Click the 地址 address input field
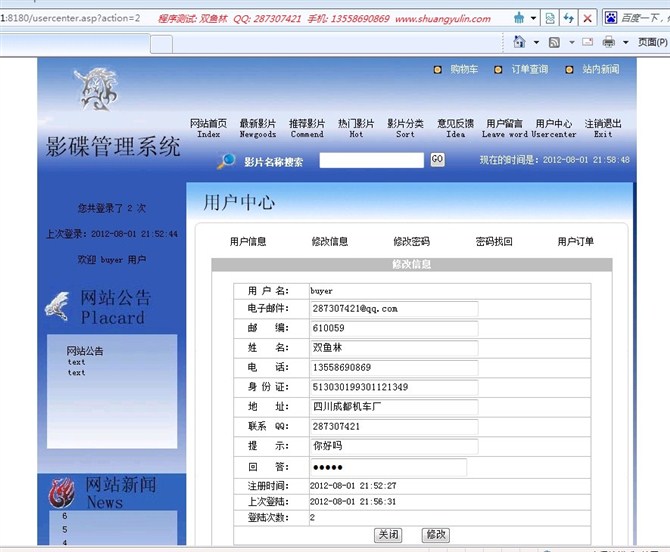The width and height of the screenshot is (670, 552). (394, 407)
